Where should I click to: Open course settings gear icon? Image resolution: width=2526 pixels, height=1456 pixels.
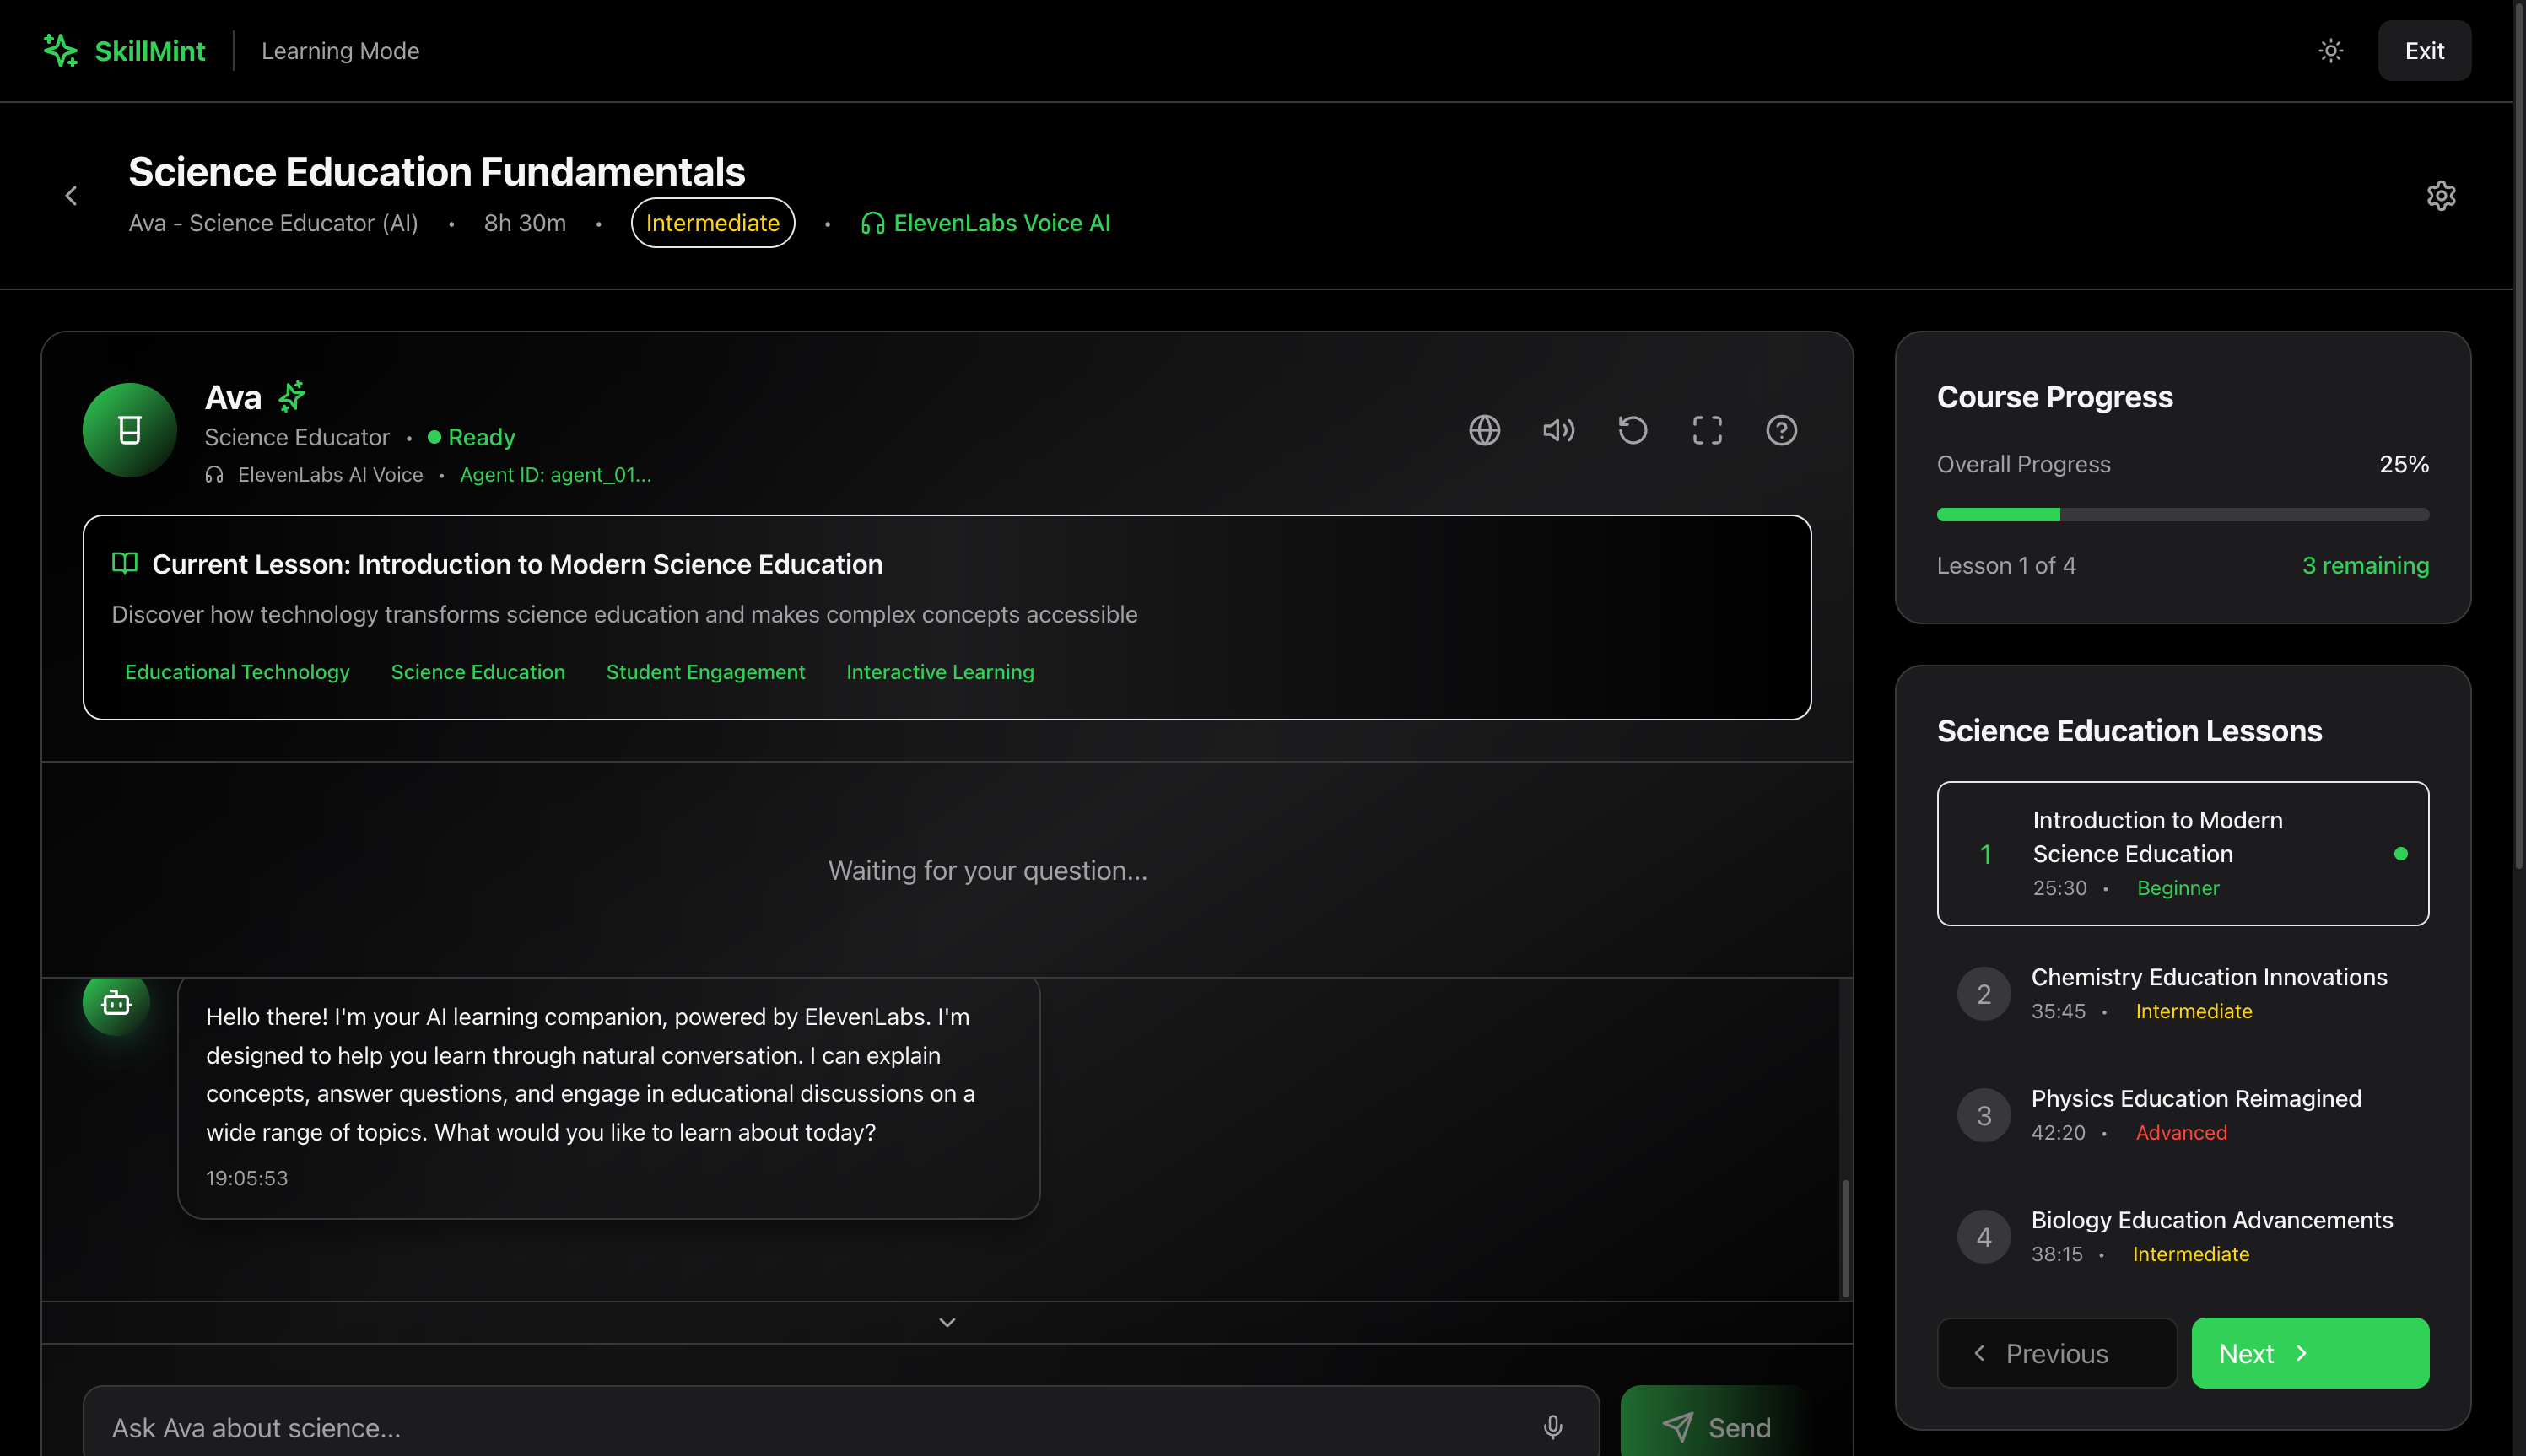pyautogui.click(x=2441, y=196)
